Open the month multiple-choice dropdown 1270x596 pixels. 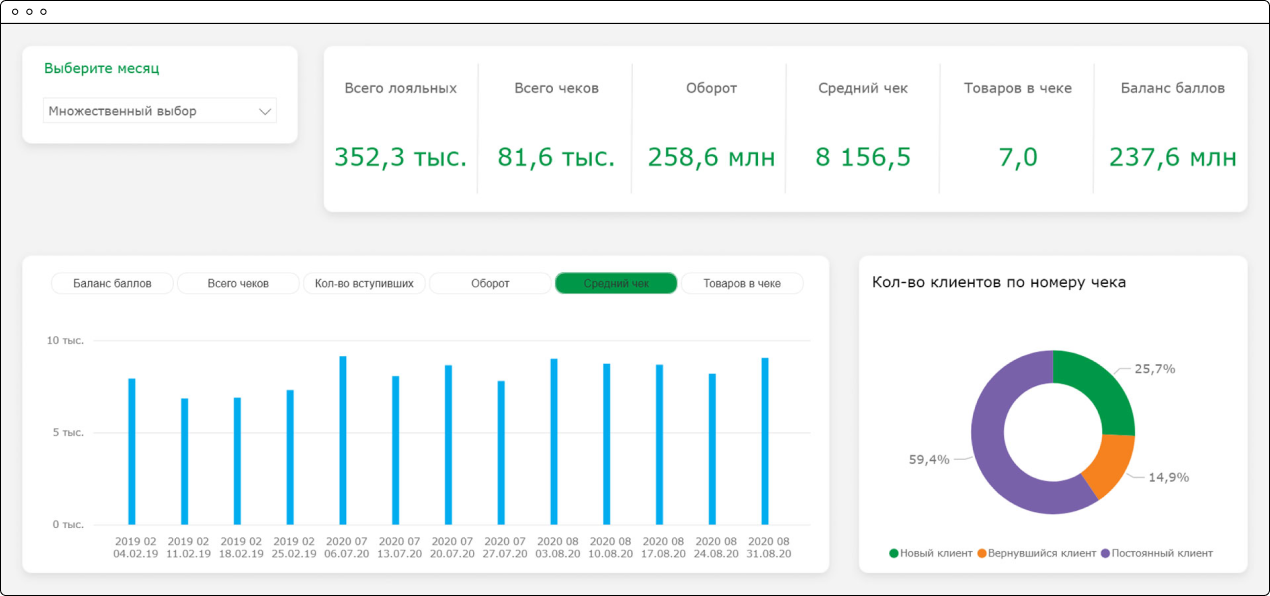[150, 111]
